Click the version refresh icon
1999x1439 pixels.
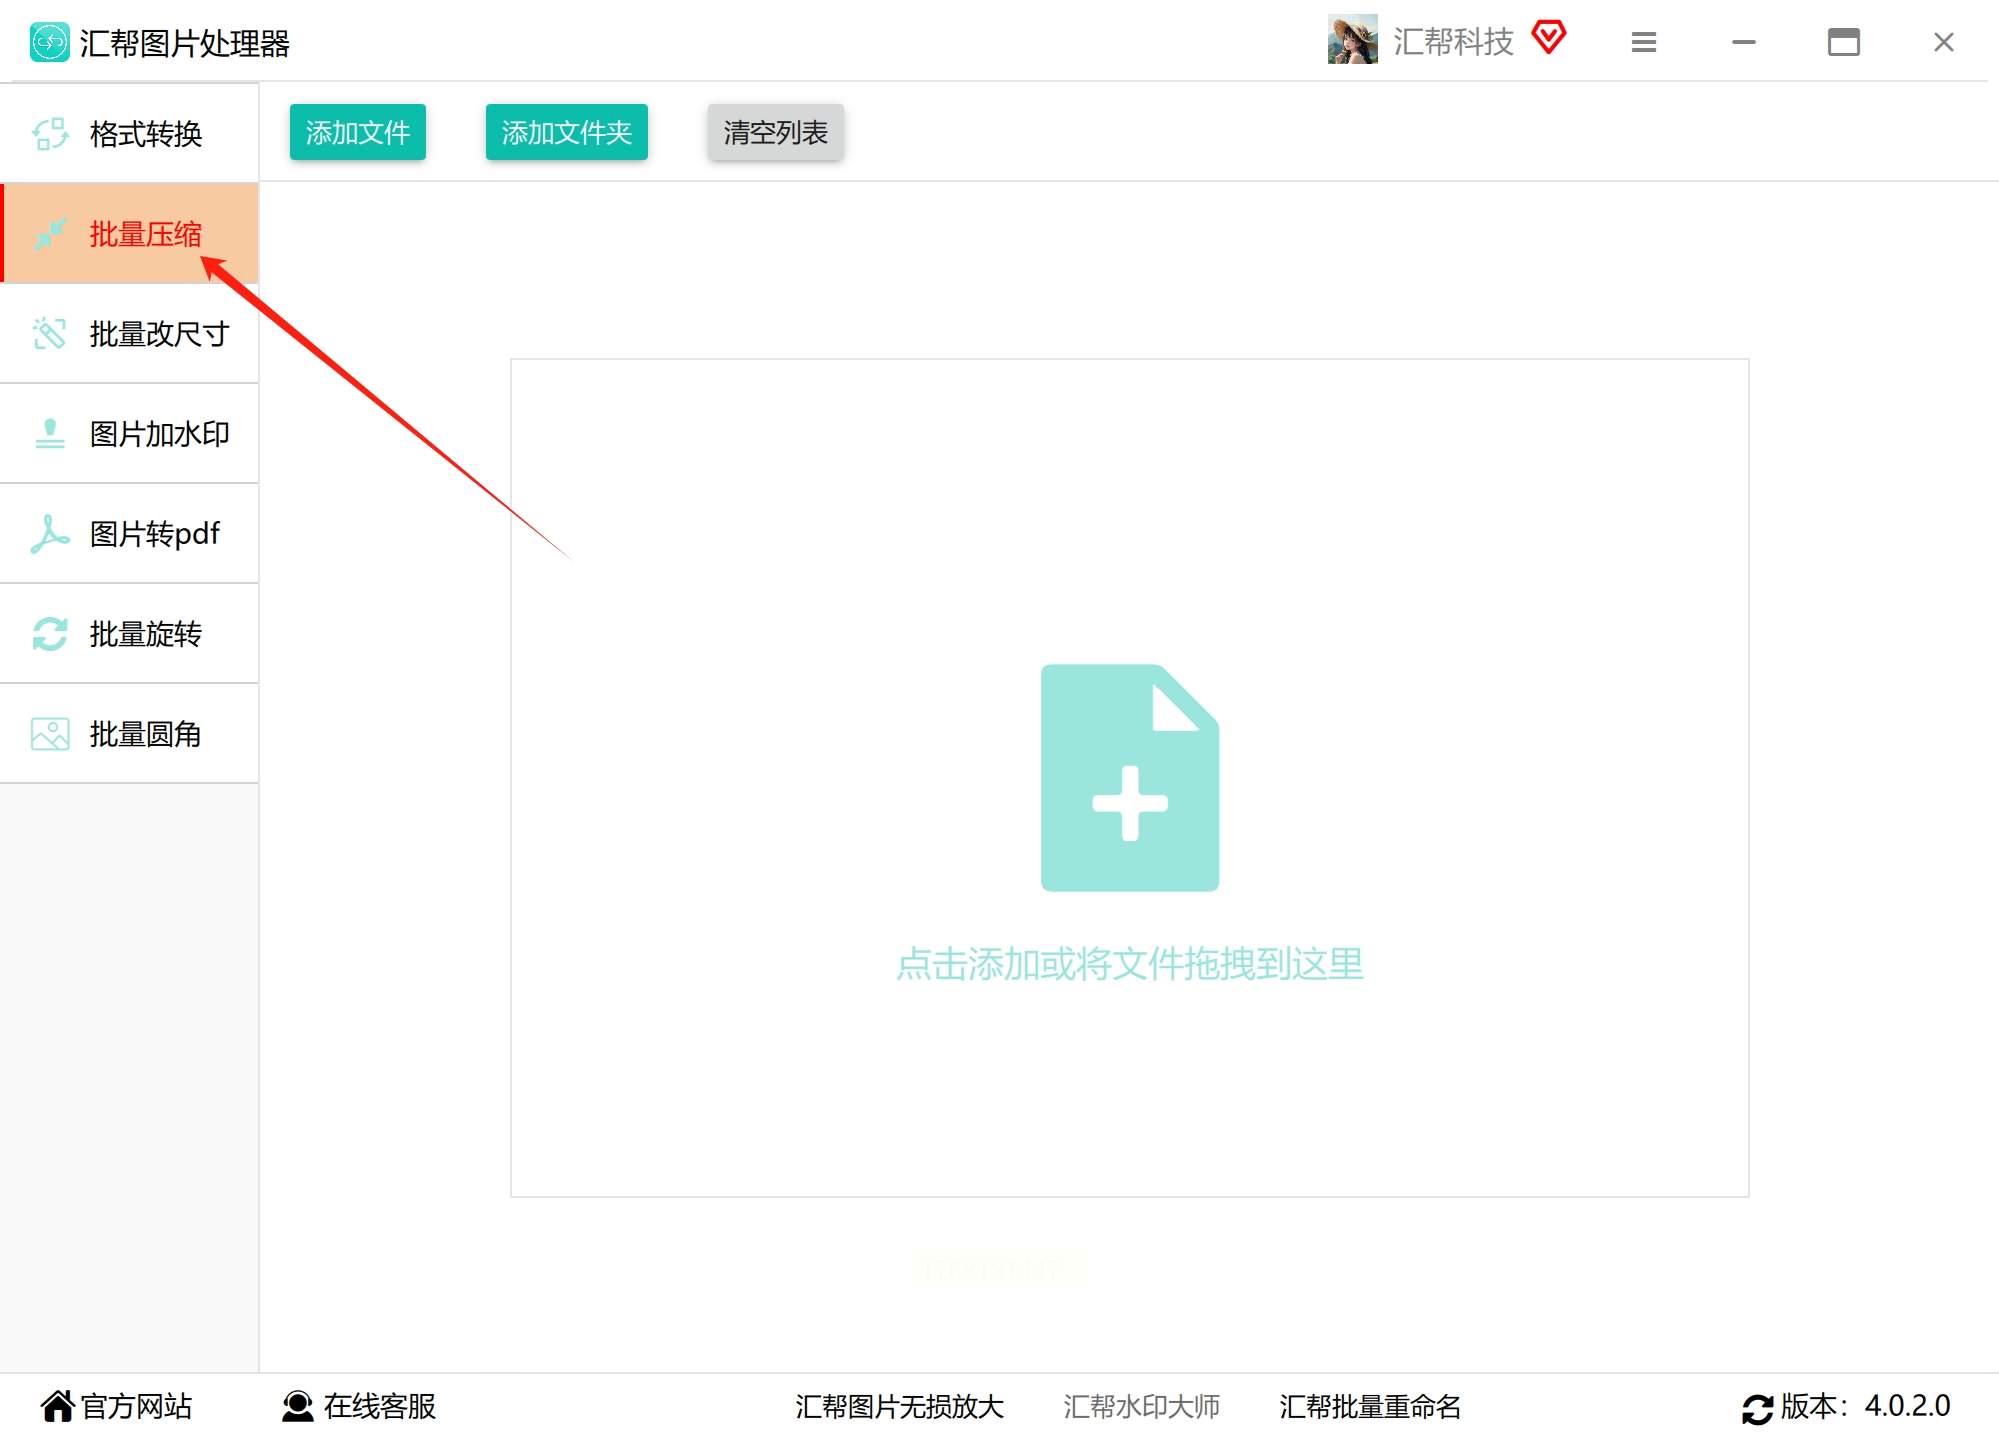[1756, 1408]
